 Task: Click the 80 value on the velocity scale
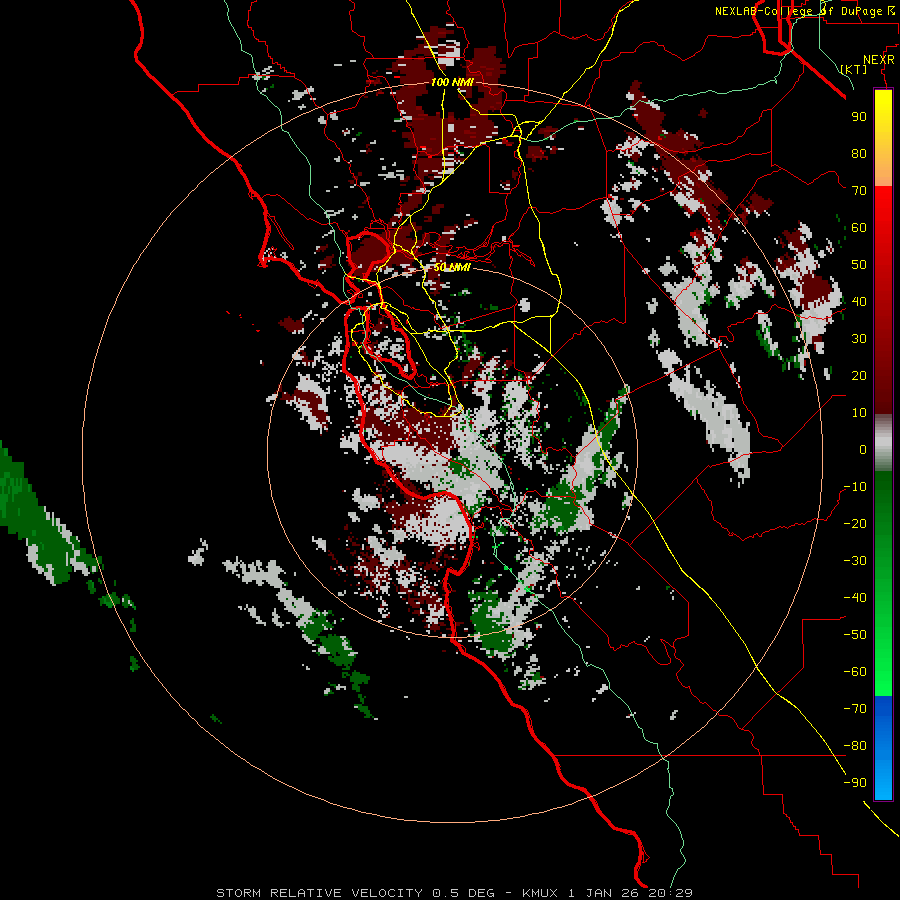859,153
